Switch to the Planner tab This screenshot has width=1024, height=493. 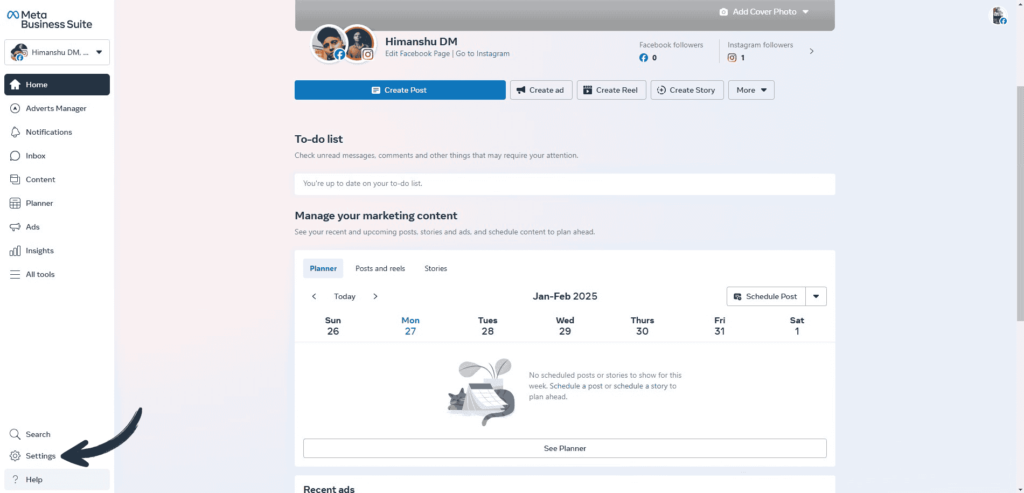coord(323,268)
